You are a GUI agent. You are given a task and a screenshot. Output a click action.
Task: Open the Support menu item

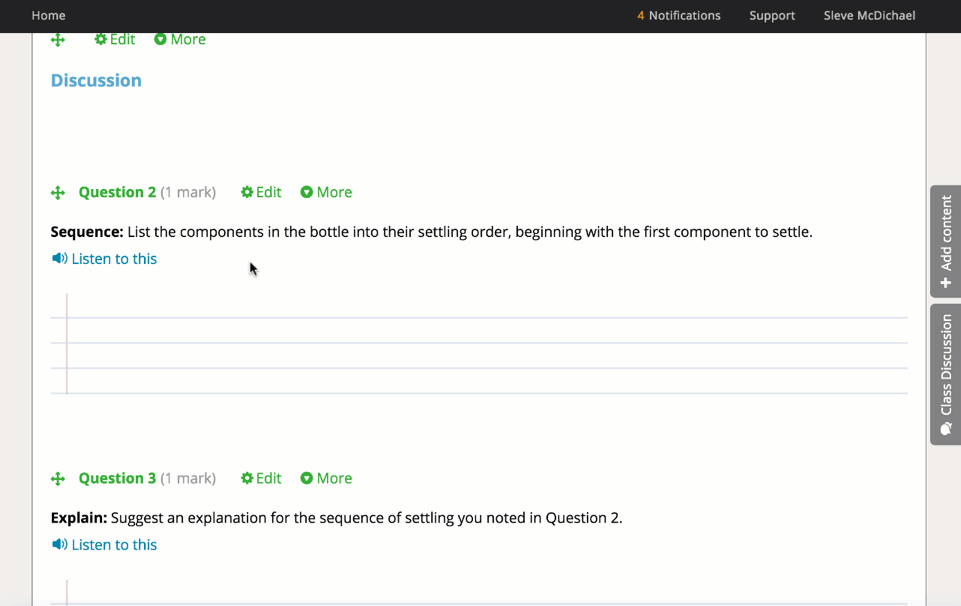point(772,15)
